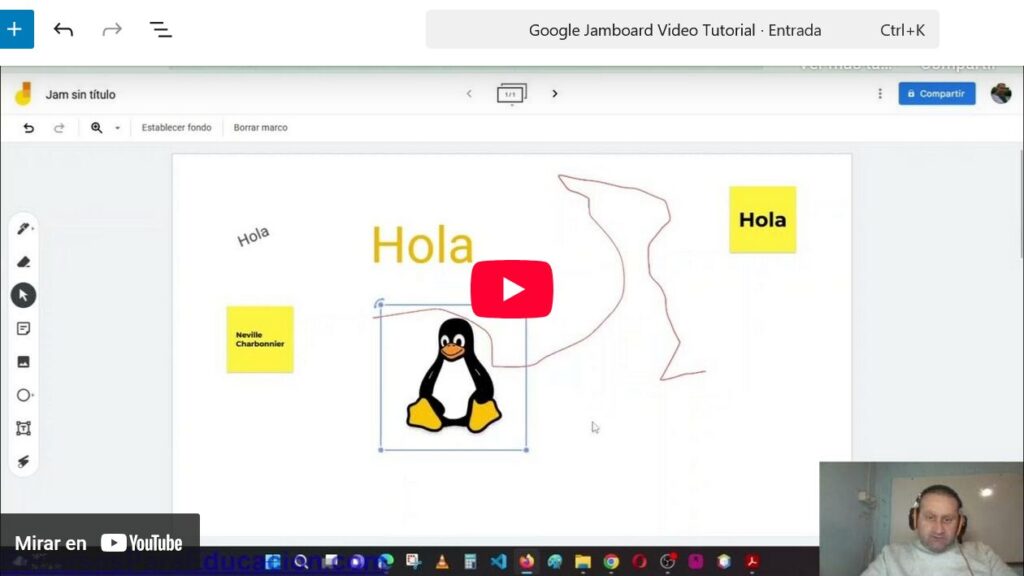The image size is (1024, 576).
Task: Go to next frame with right chevron
Action: (x=555, y=93)
